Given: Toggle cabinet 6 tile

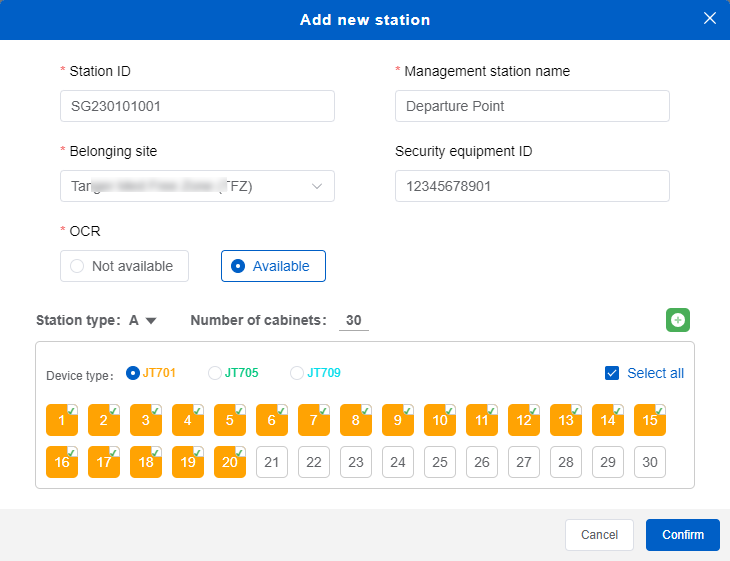Looking at the screenshot, I should [x=272, y=420].
